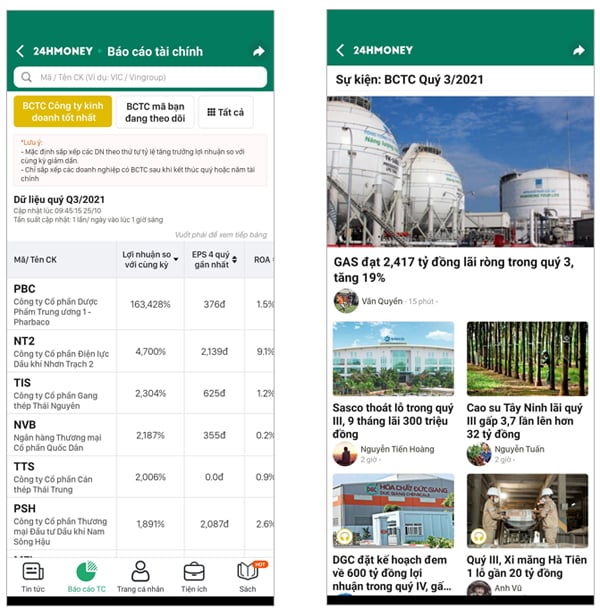The image size is (600, 609).
Task: Tap Văn Quyến author avatar
Action: point(346,301)
